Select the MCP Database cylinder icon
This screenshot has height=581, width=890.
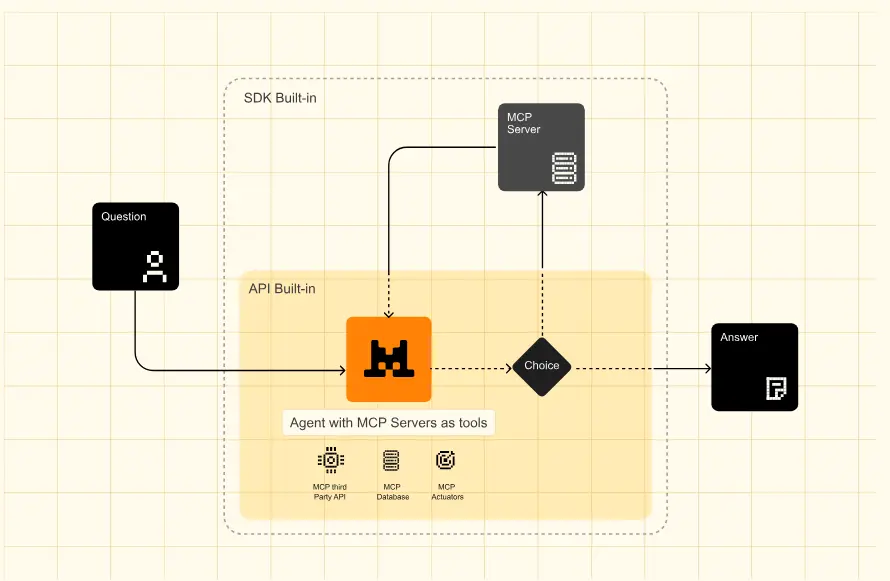coord(391,460)
